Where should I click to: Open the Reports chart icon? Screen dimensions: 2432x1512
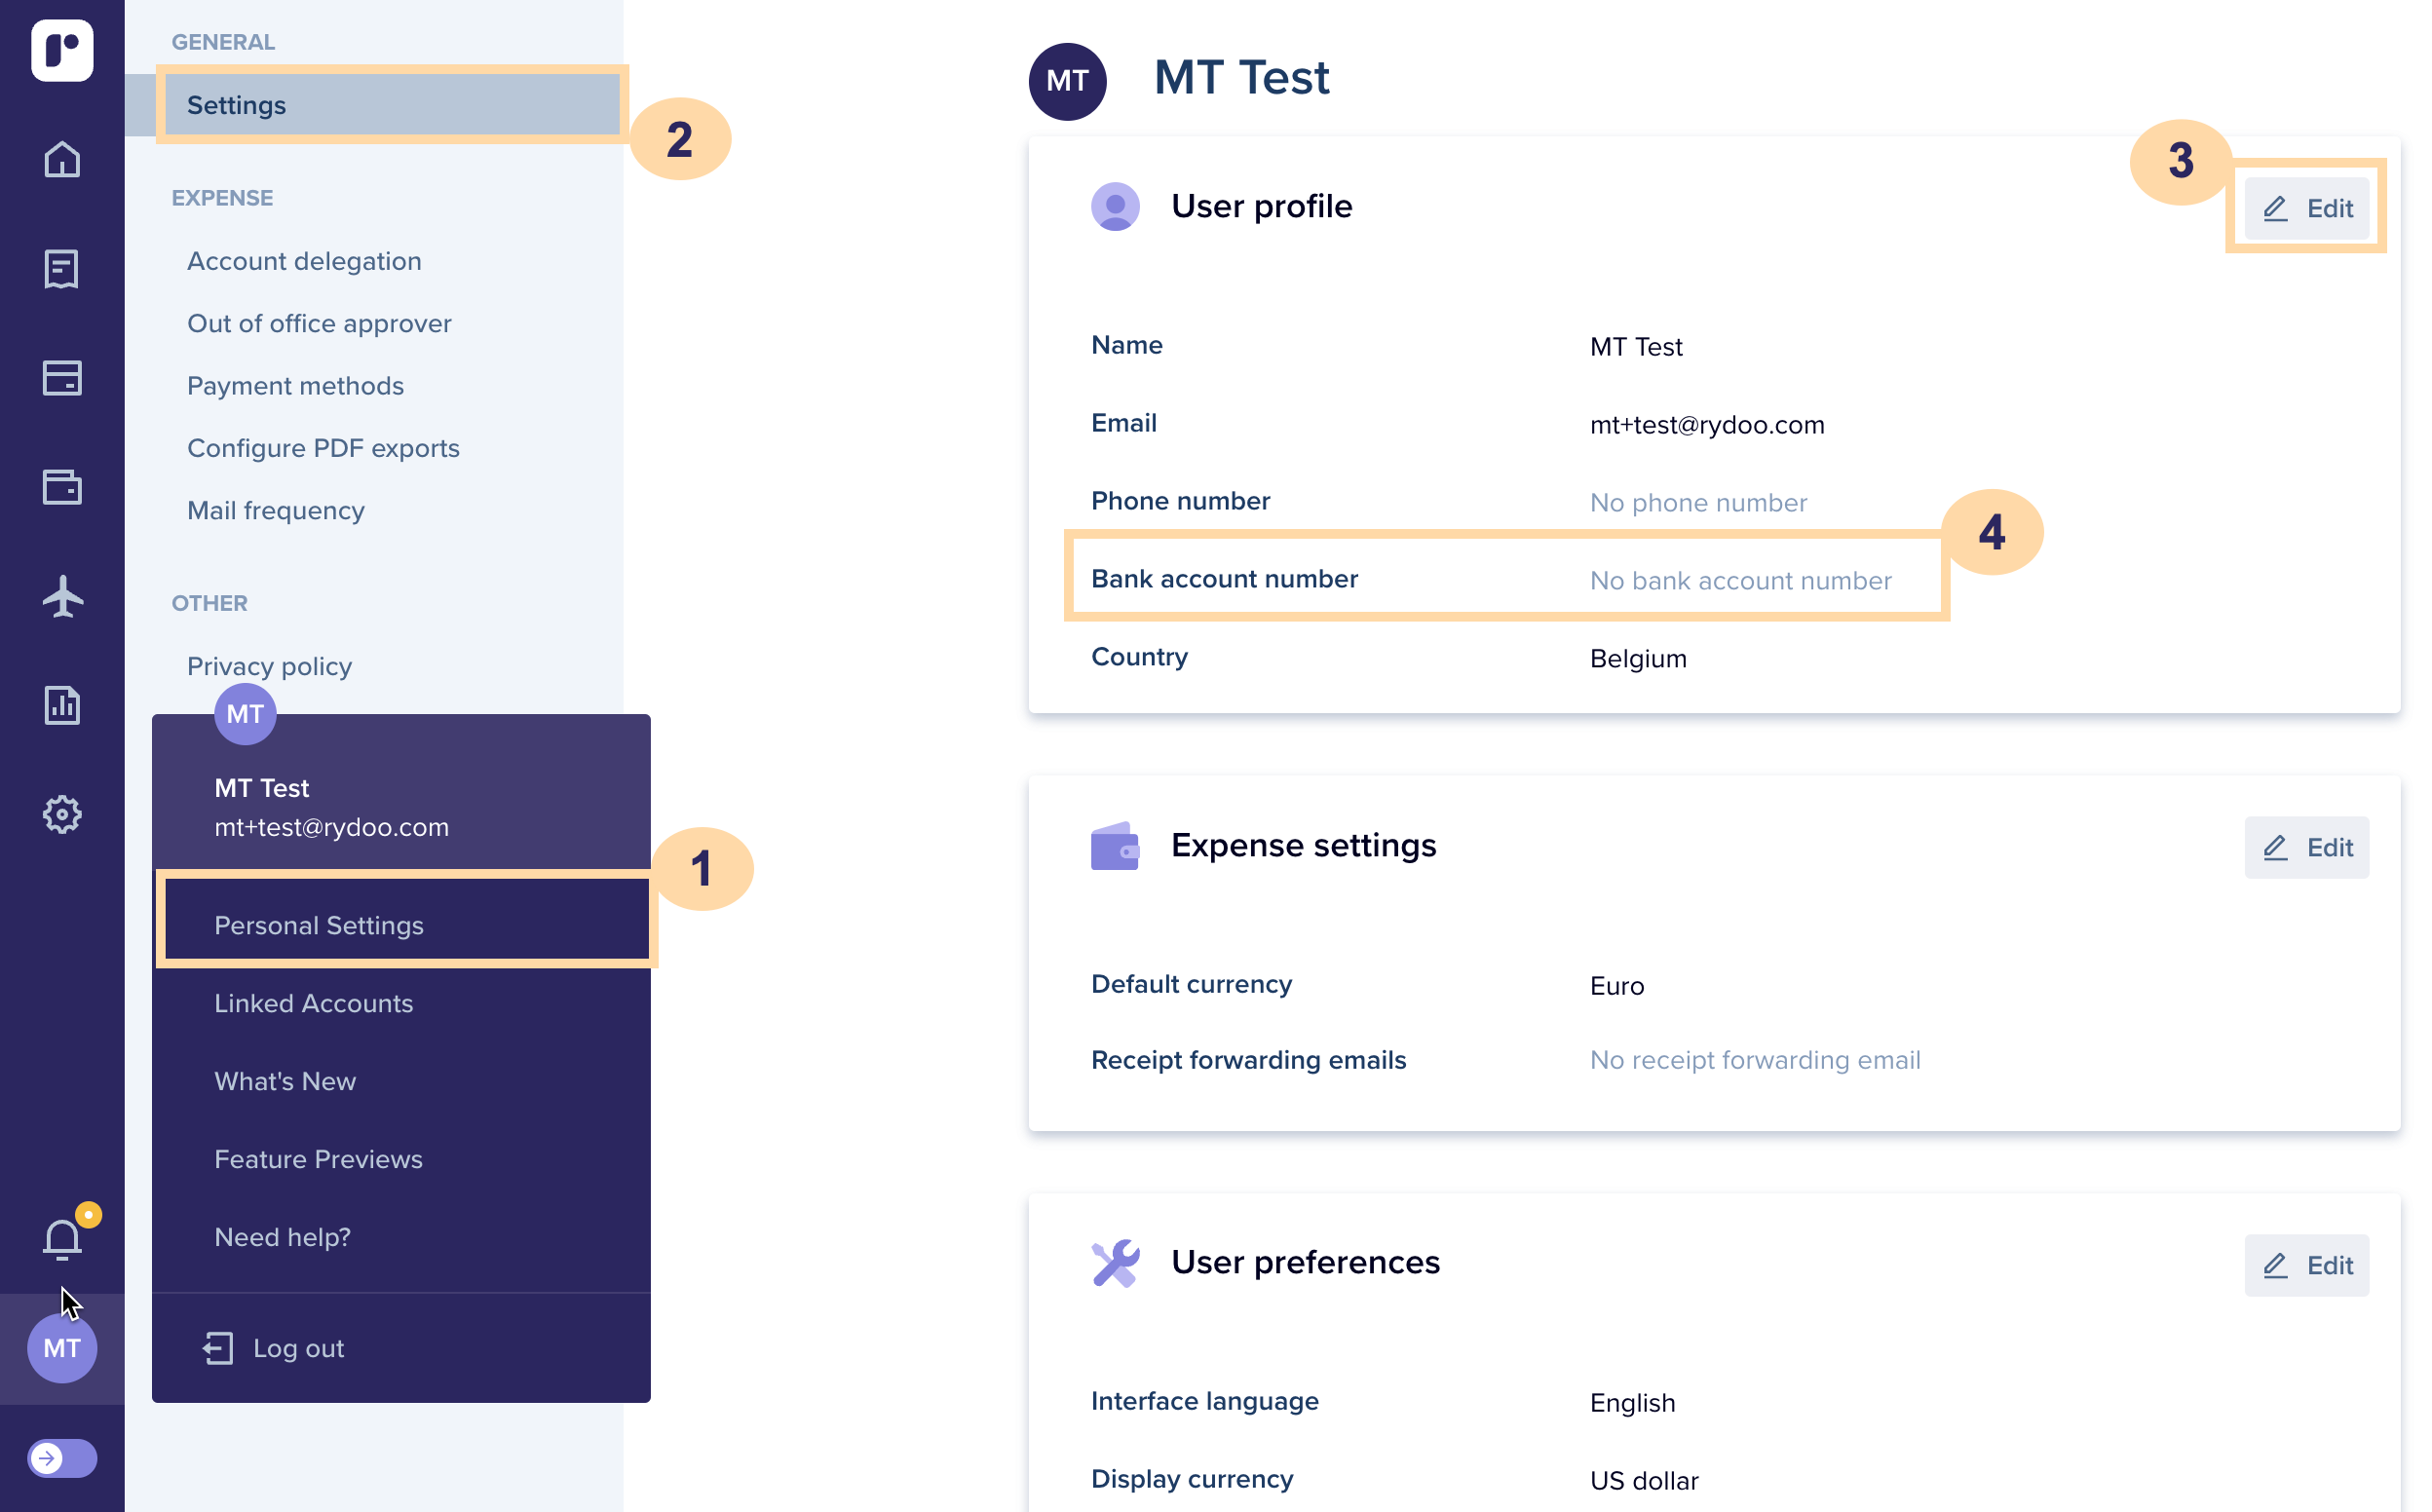click(x=62, y=705)
